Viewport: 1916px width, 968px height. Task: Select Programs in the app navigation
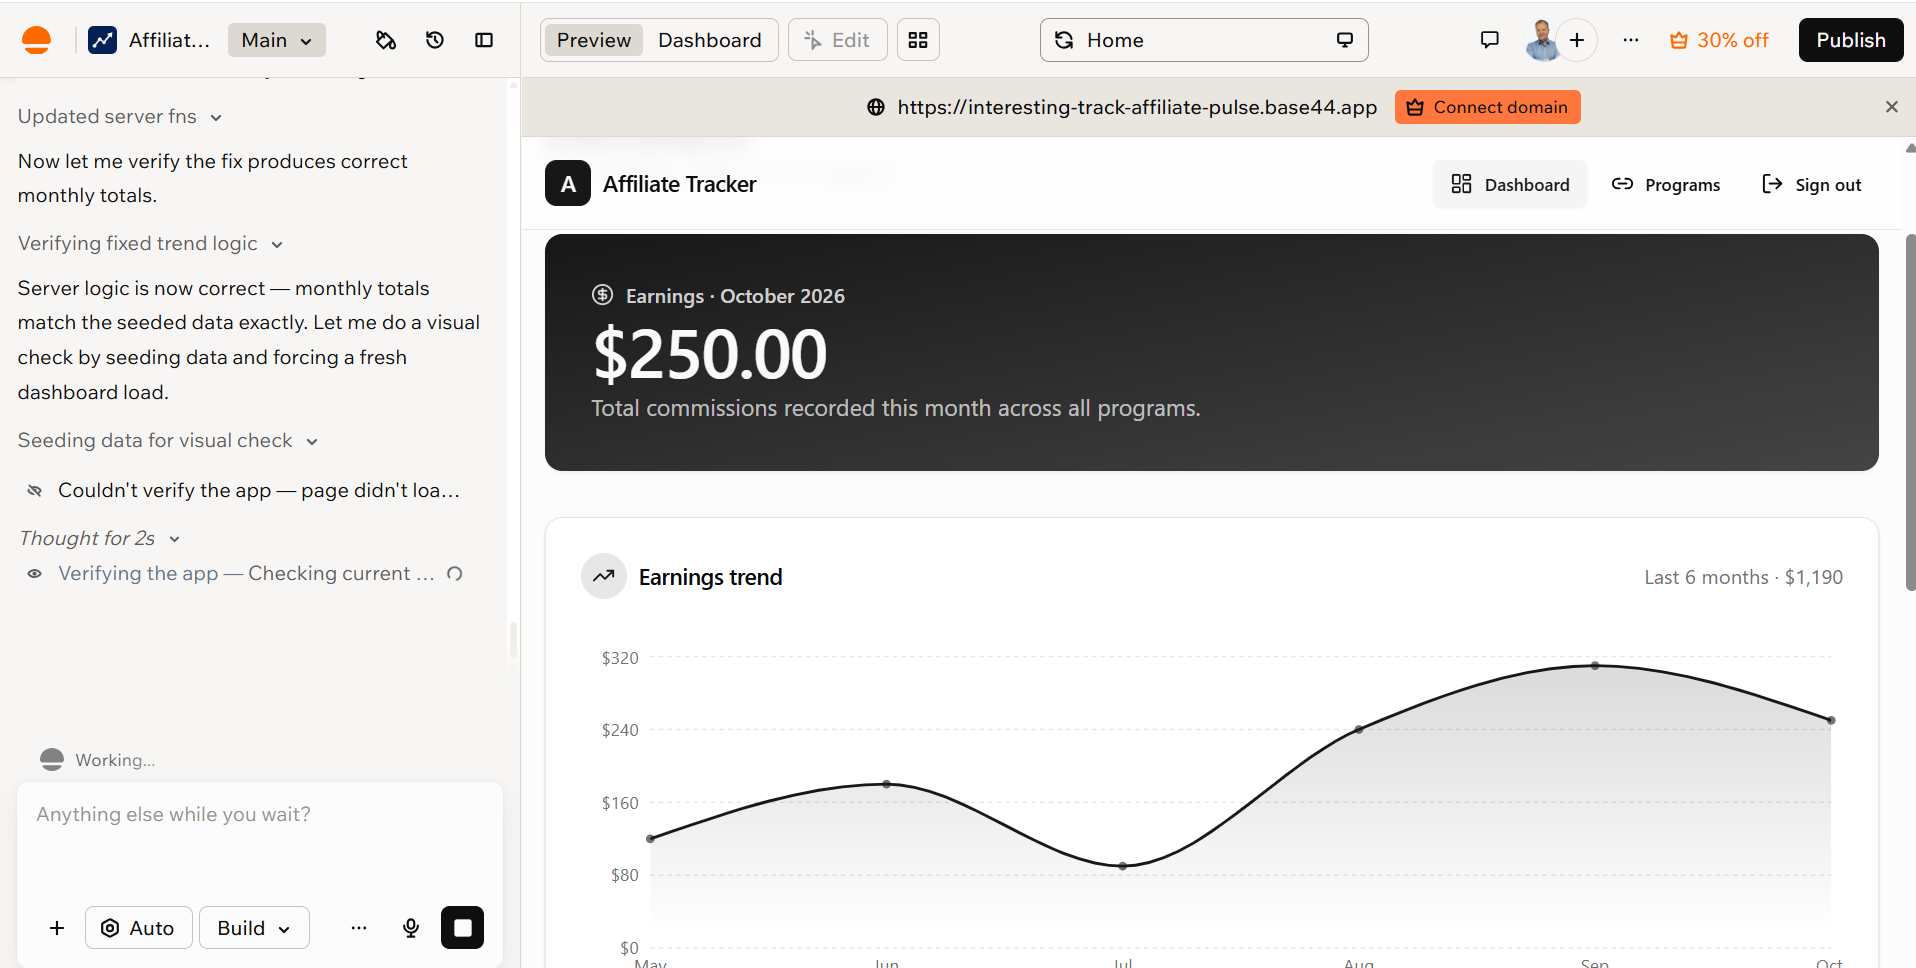click(1666, 184)
